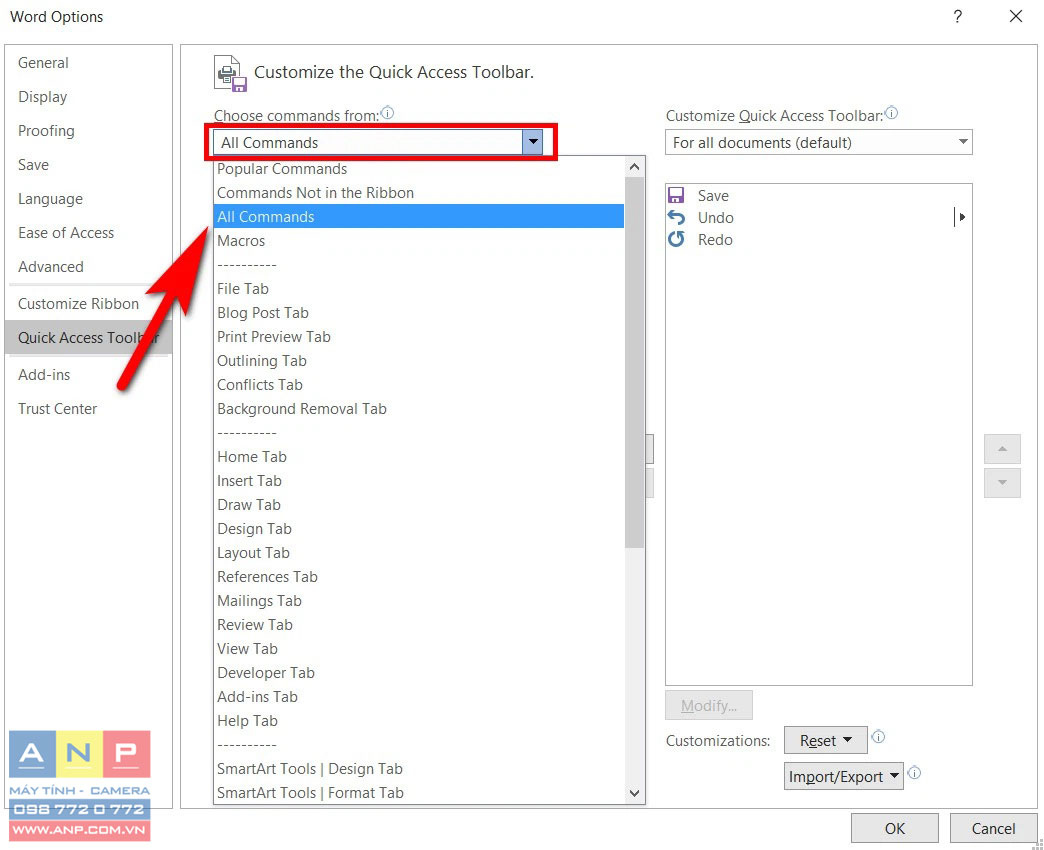Select Review Tab option
This screenshot has height=850, width=1044.
[x=419, y=624]
